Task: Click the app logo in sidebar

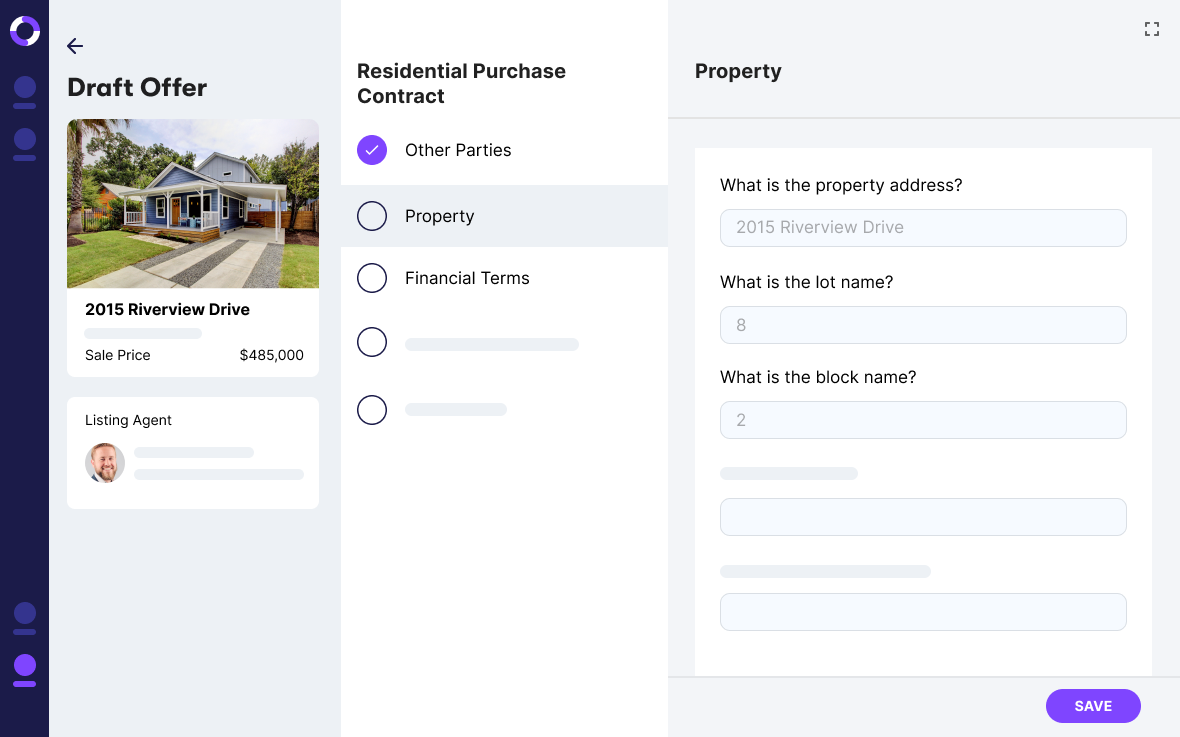Action: (25, 31)
